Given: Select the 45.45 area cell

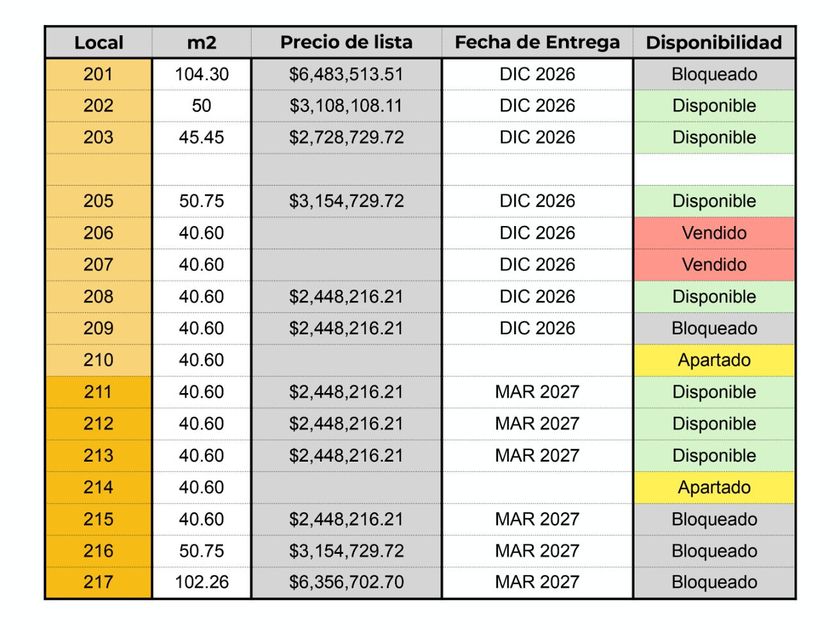Looking at the screenshot, I should pos(201,138).
